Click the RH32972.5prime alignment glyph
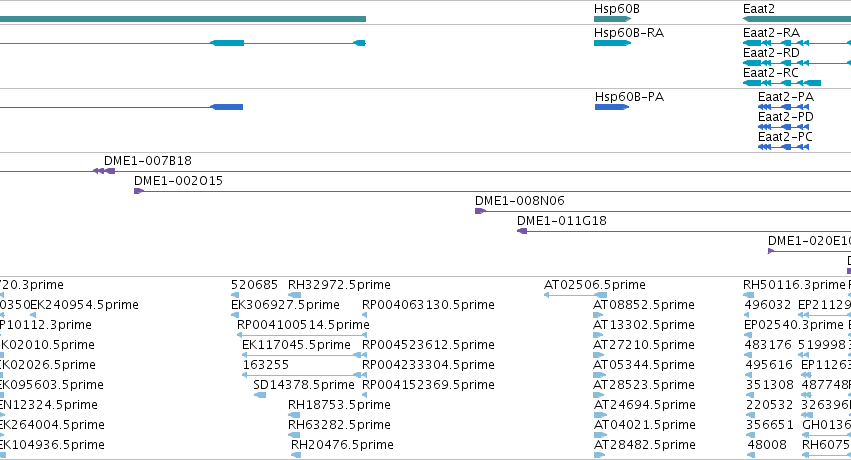 tap(295, 295)
